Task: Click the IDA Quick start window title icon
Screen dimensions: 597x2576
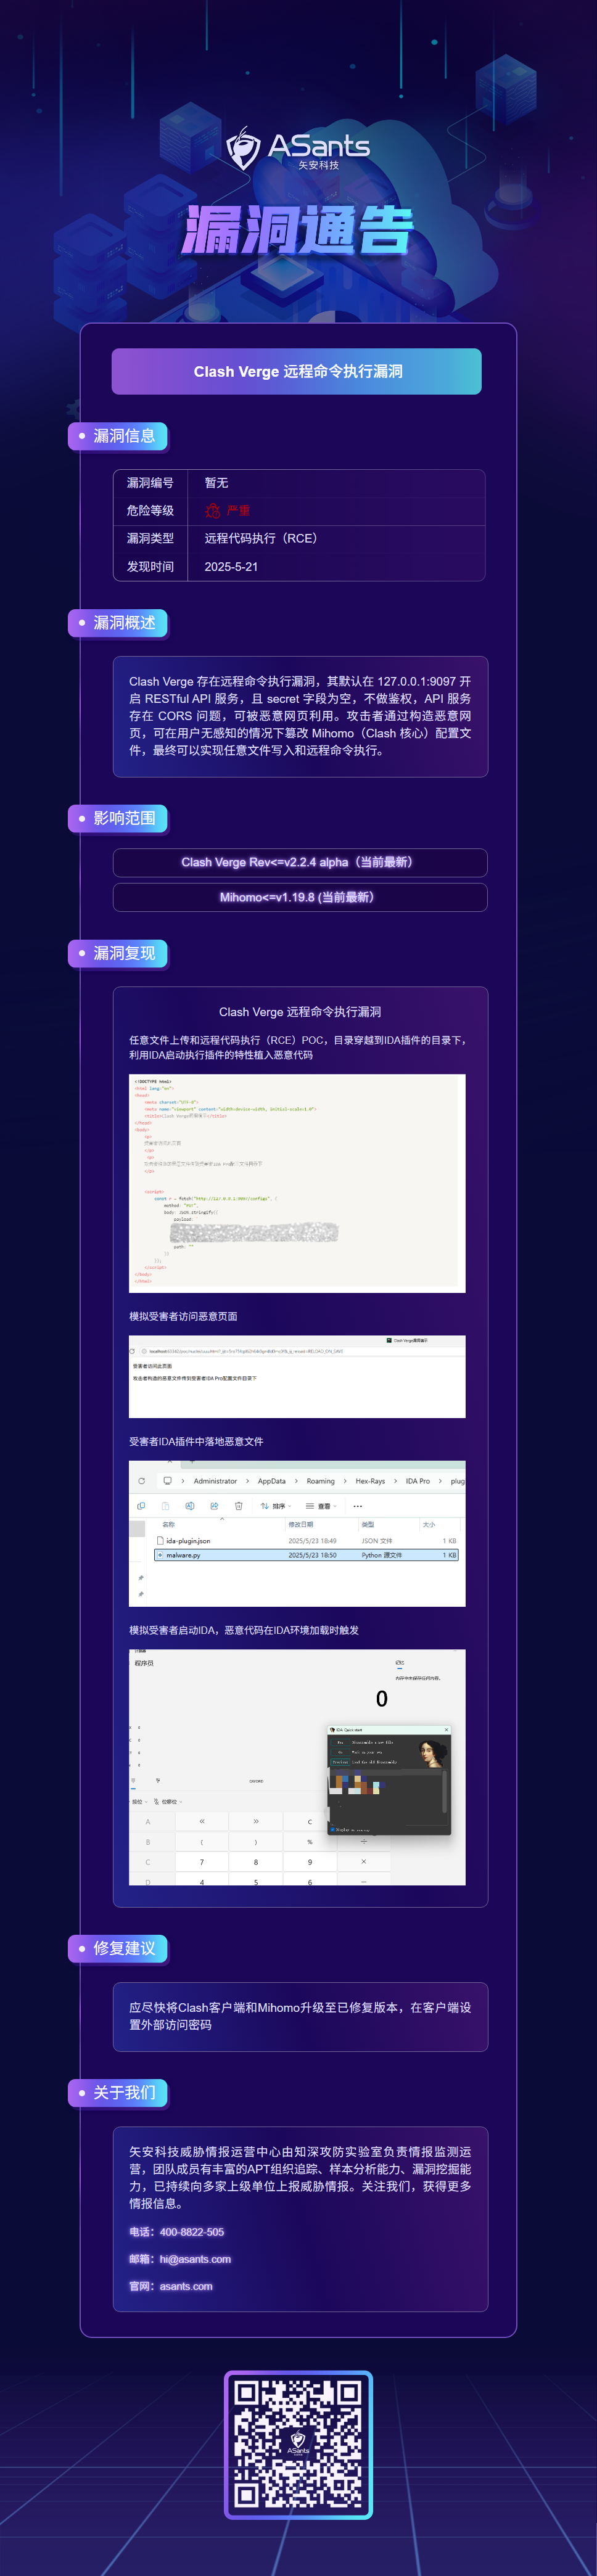Action: click(x=332, y=1730)
